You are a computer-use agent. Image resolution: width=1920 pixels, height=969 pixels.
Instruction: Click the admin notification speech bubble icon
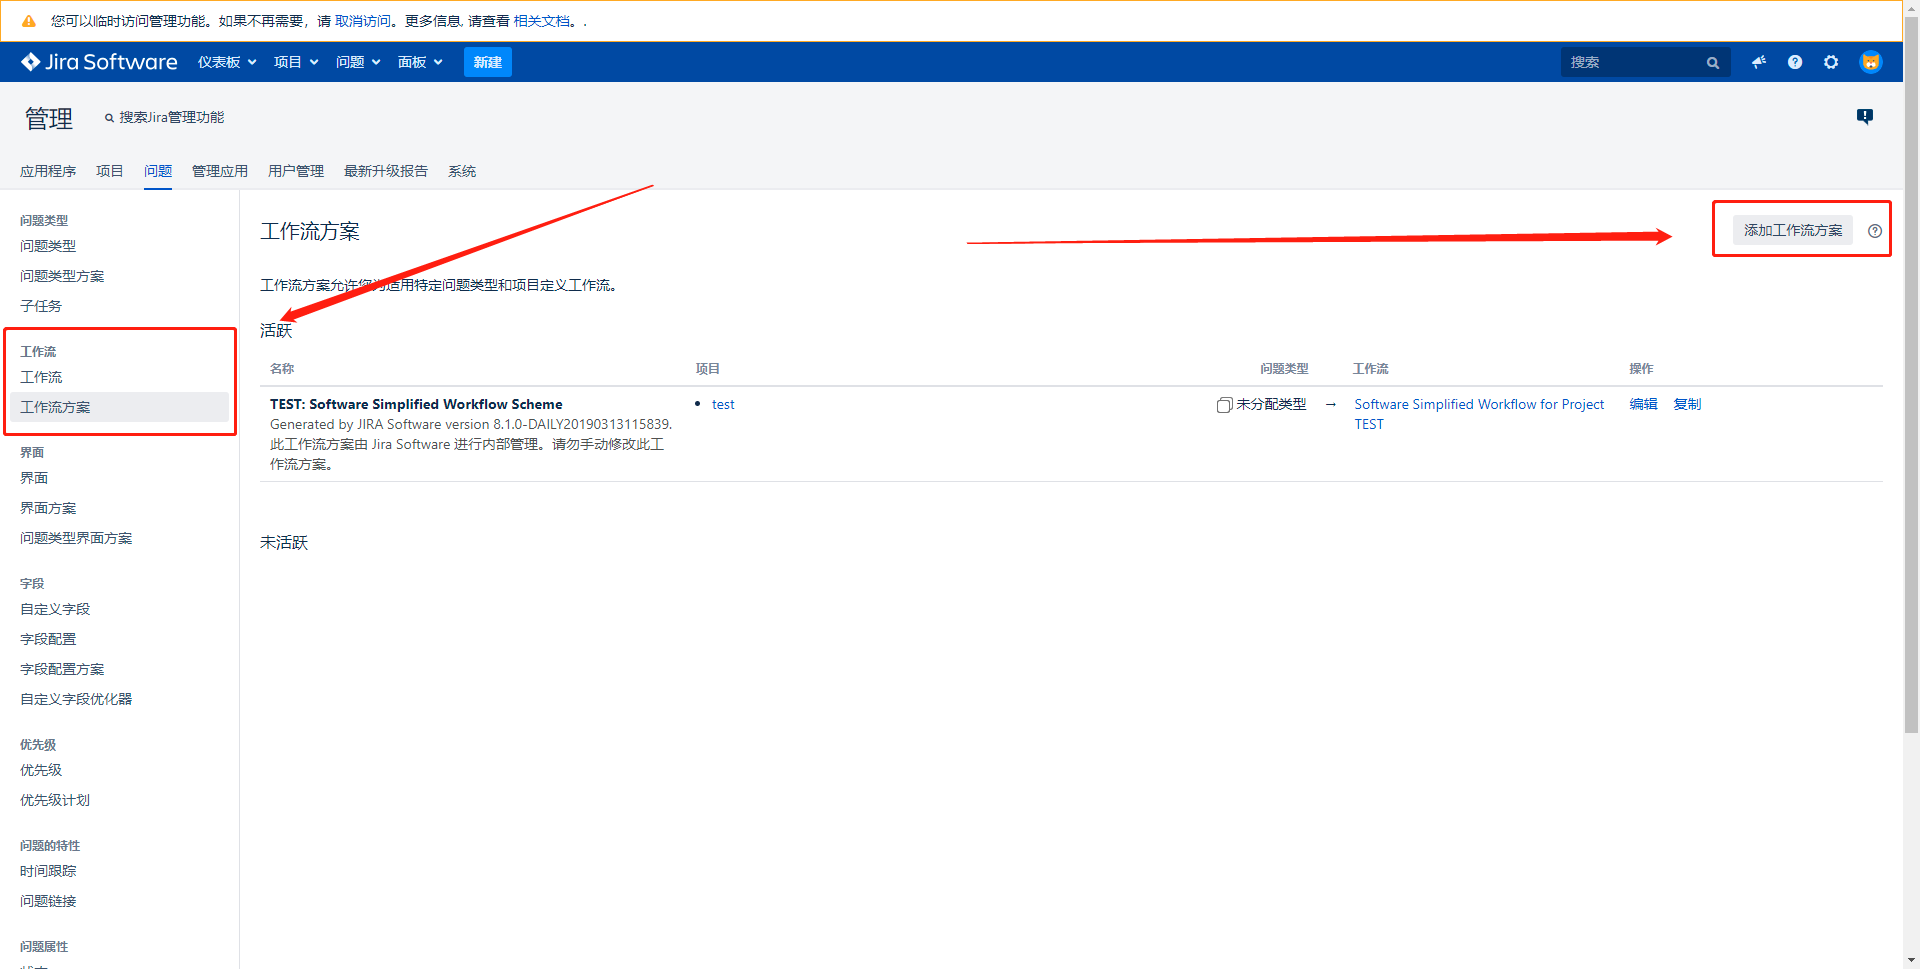coord(1864,116)
